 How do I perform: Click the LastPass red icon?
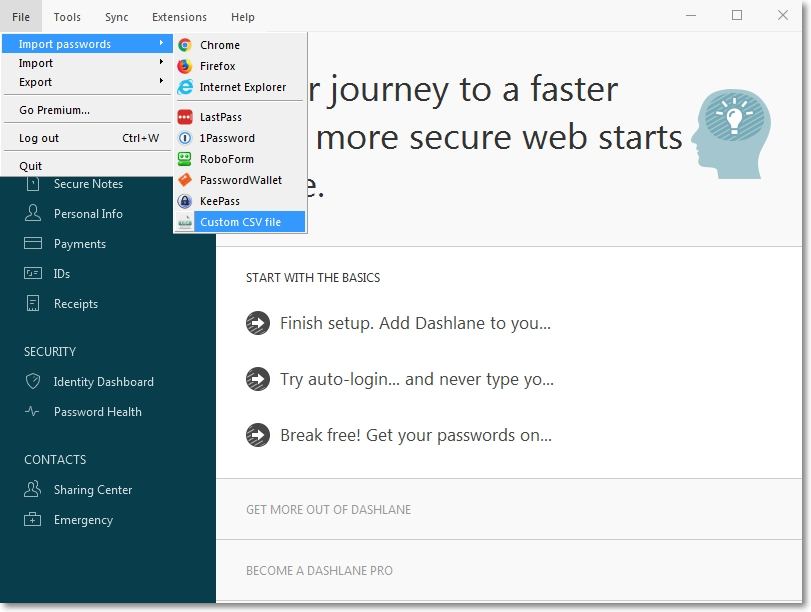click(185, 117)
